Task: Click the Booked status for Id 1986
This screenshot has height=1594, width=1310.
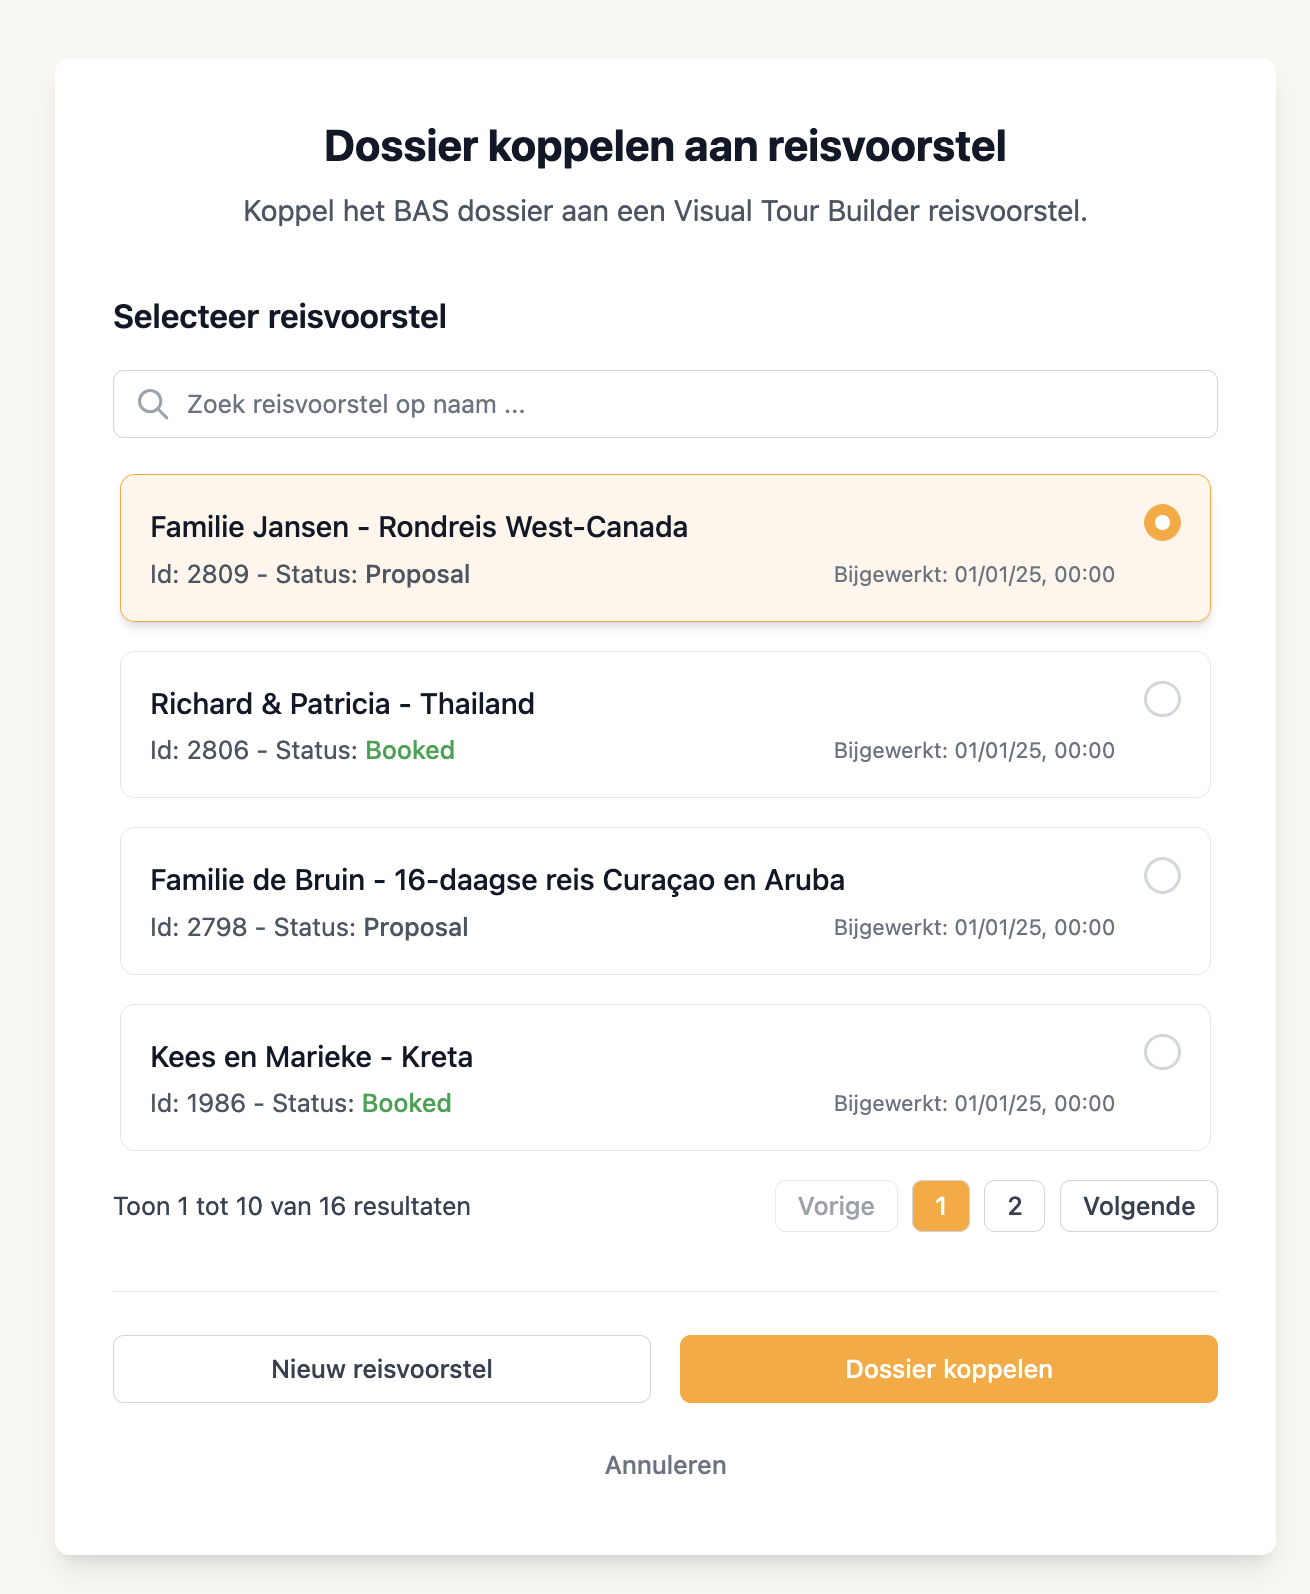Action: point(406,1103)
